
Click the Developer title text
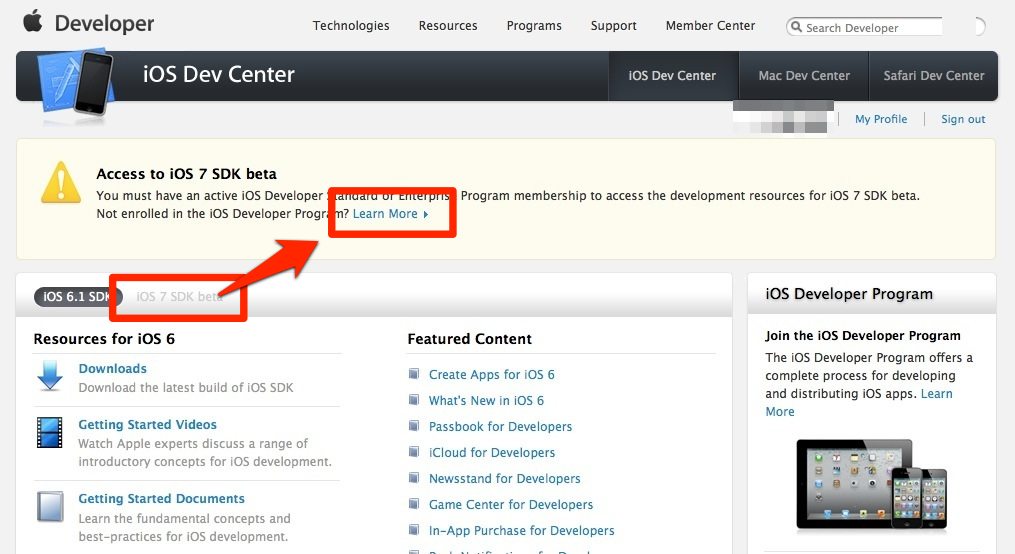pyautogui.click(x=104, y=23)
